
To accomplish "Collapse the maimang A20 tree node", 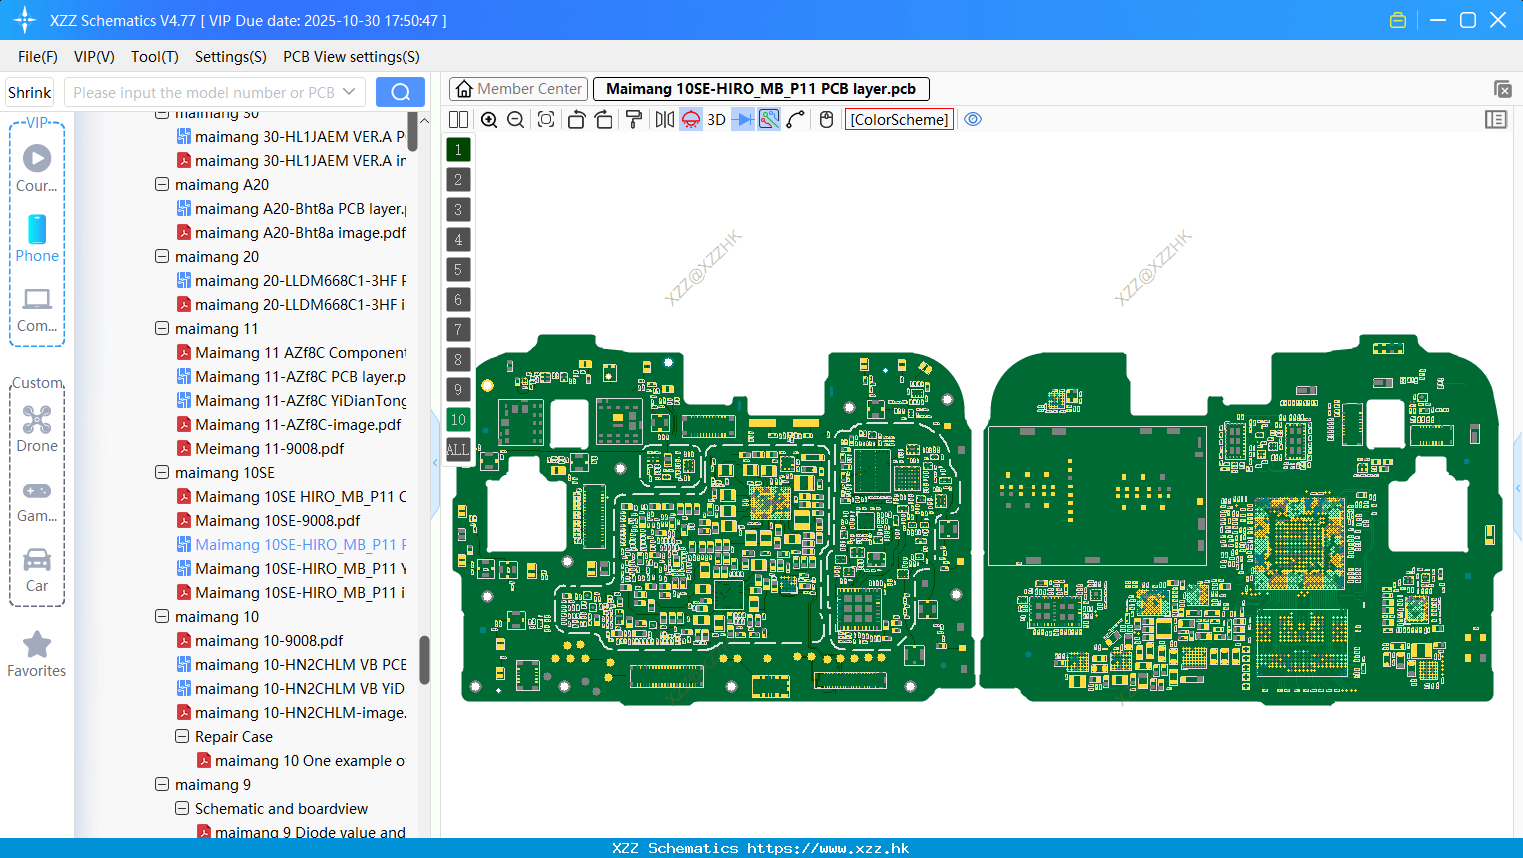I will [162, 184].
